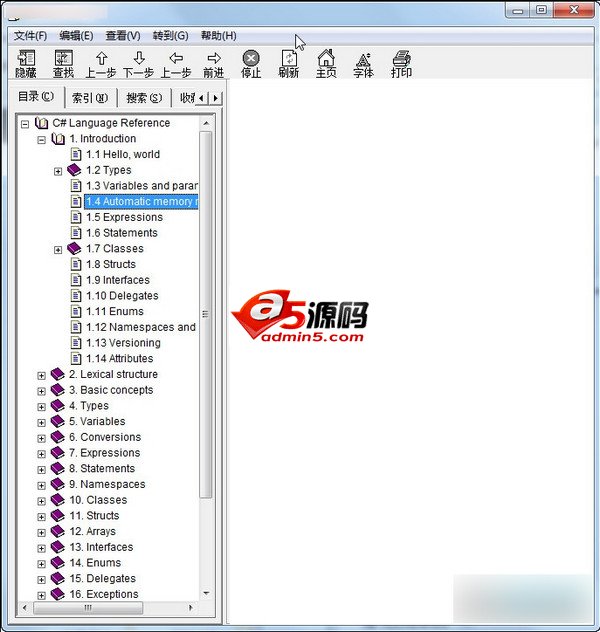Open topic 1.6 Statements
The height and width of the screenshot is (632, 600).
pos(122,233)
